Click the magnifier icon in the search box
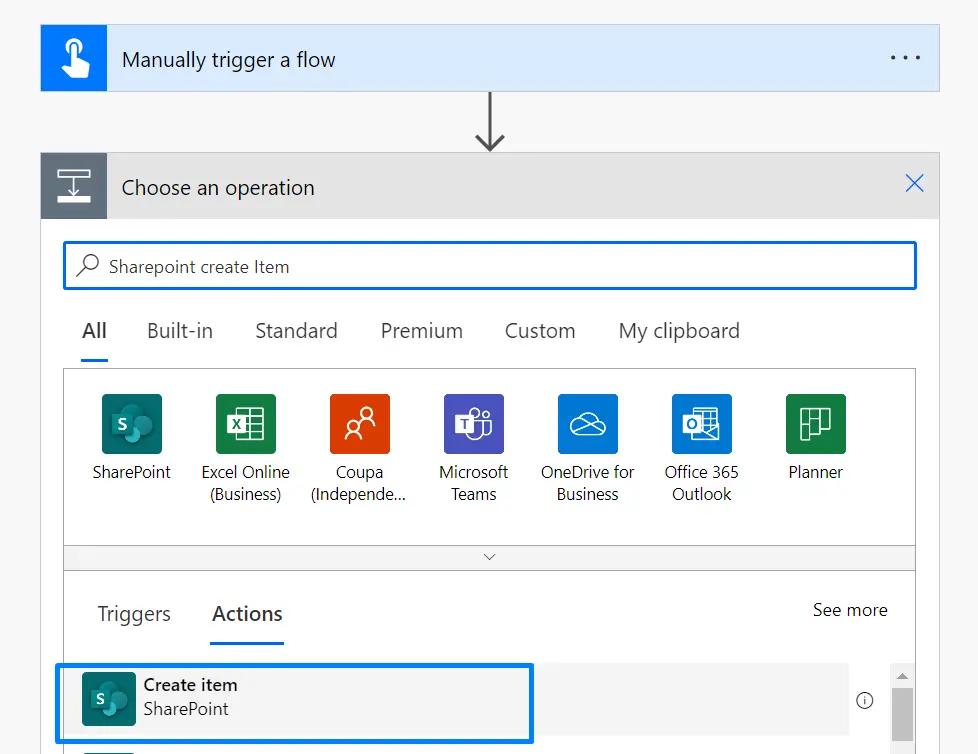978x754 pixels. (x=88, y=265)
